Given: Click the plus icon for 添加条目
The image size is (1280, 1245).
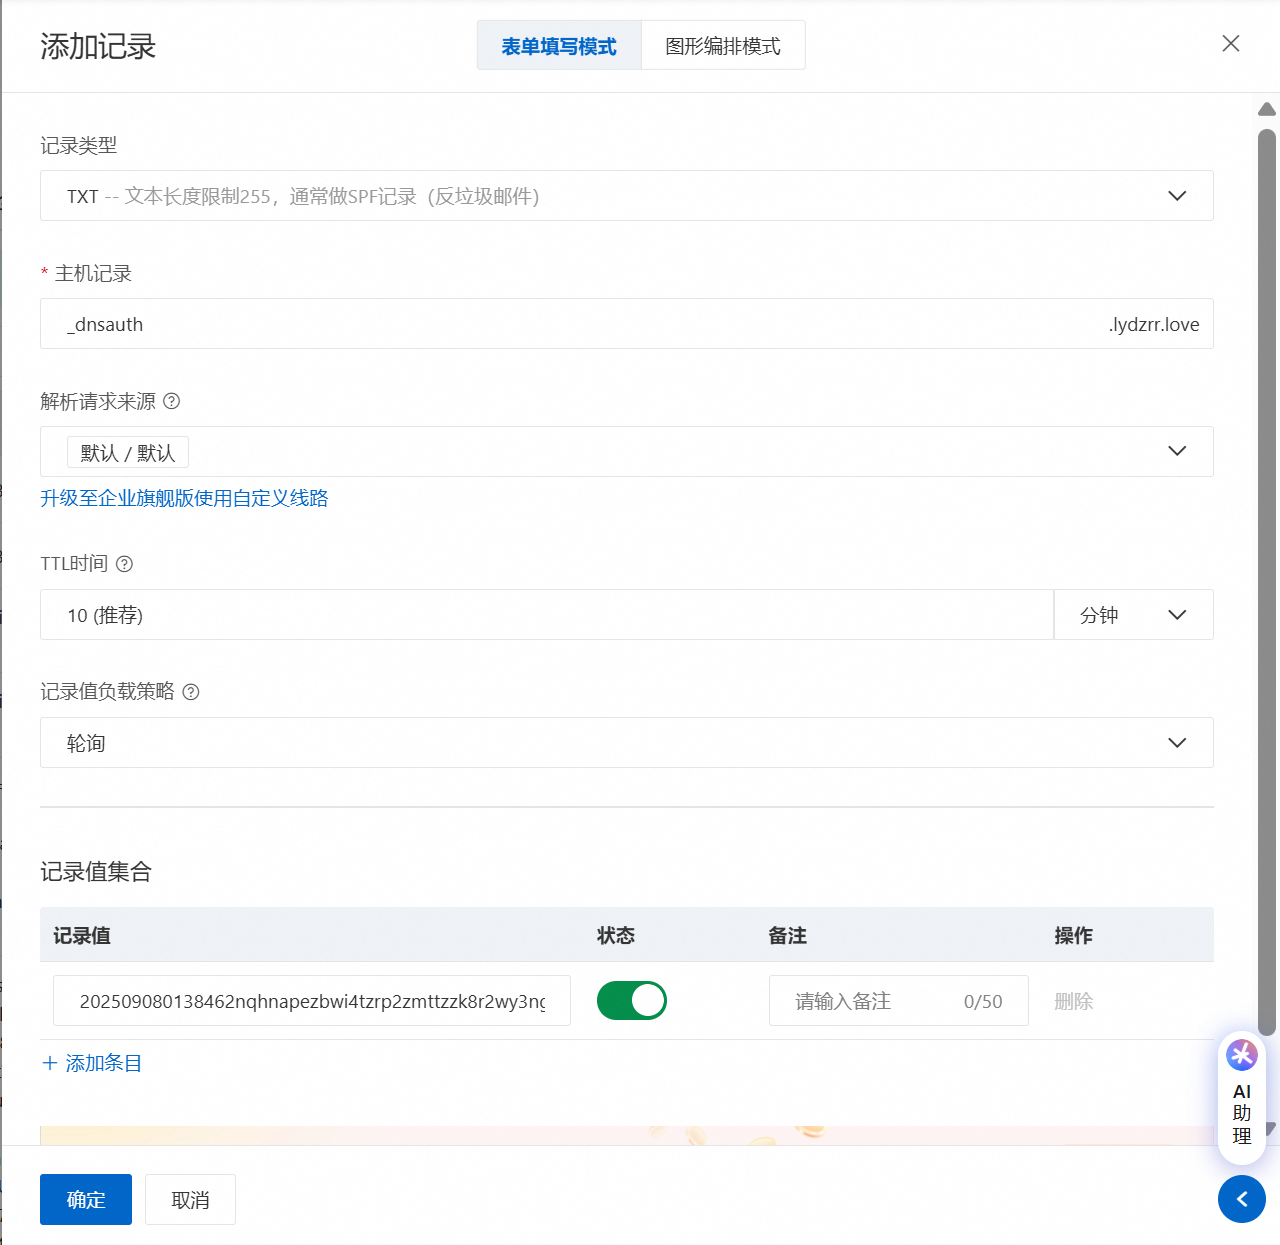Looking at the screenshot, I should point(50,1063).
